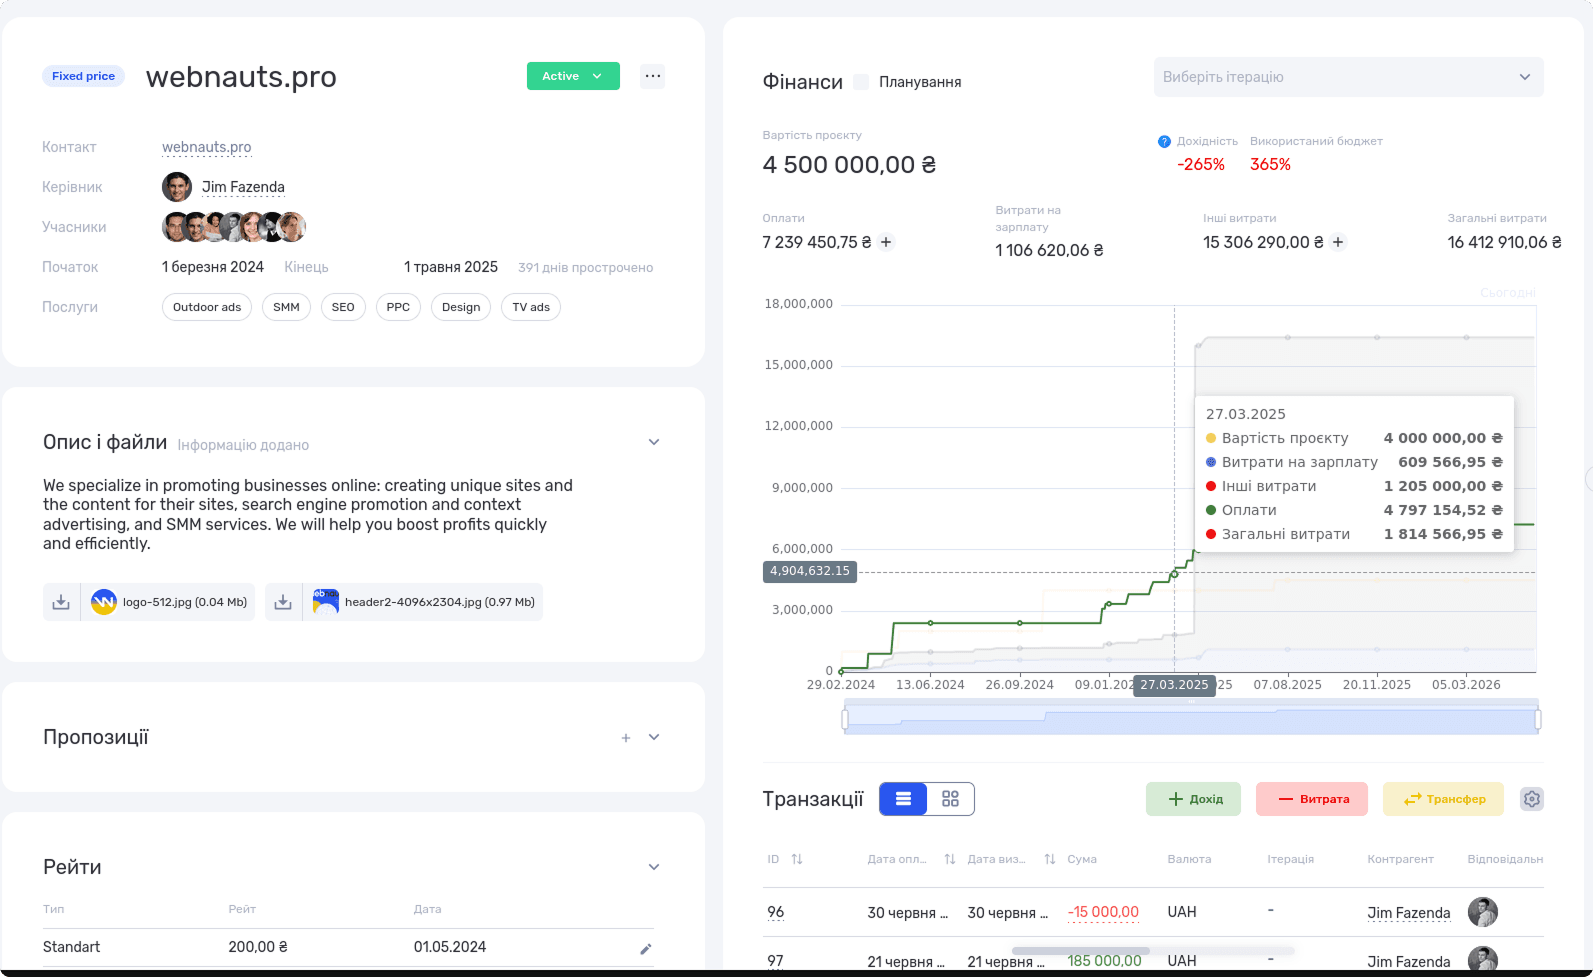Click transactions horizontal scrollbar
Screen dimensions: 1593x977
1081,951
